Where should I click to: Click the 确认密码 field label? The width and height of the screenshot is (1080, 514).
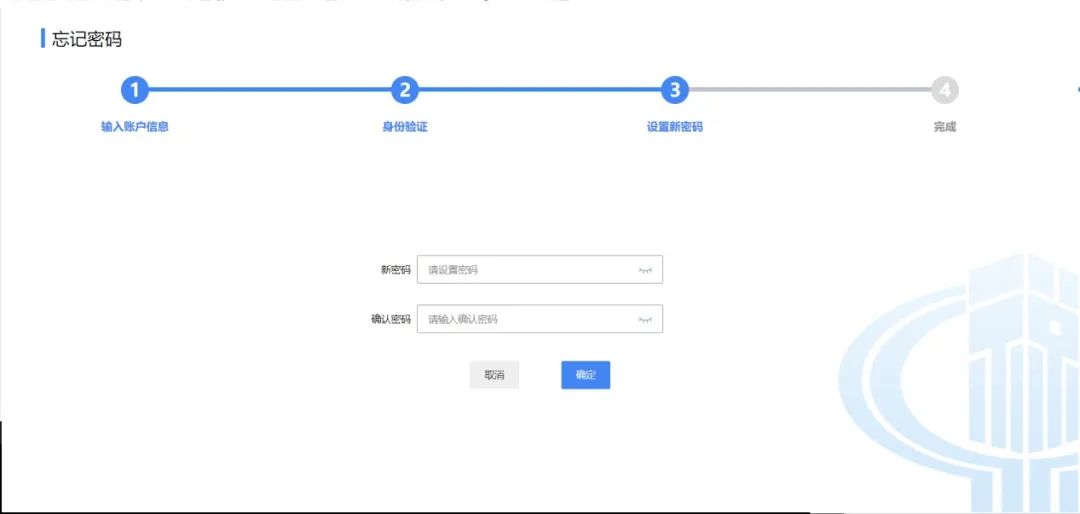click(x=391, y=320)
